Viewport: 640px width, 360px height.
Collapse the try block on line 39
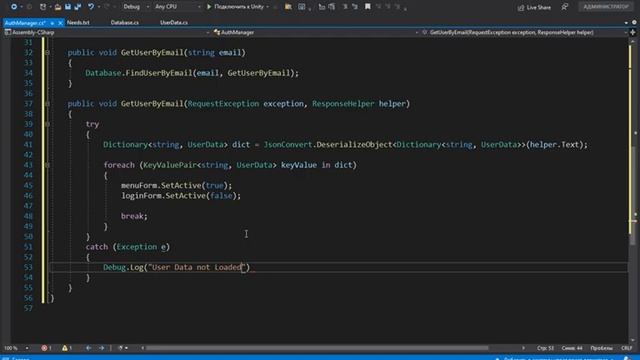(x=47, y=124)
